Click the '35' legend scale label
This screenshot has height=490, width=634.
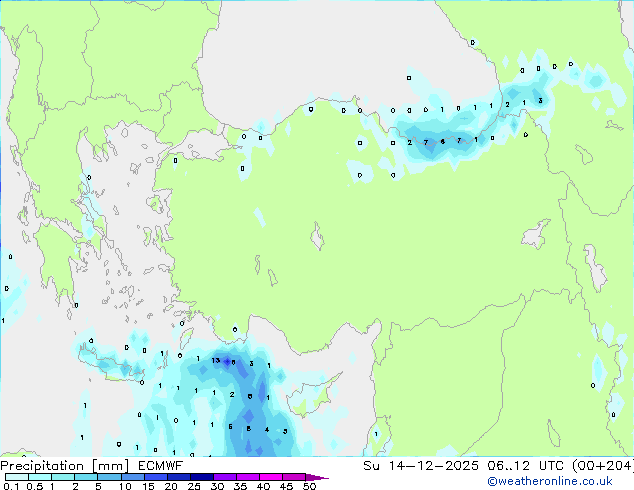240,486
